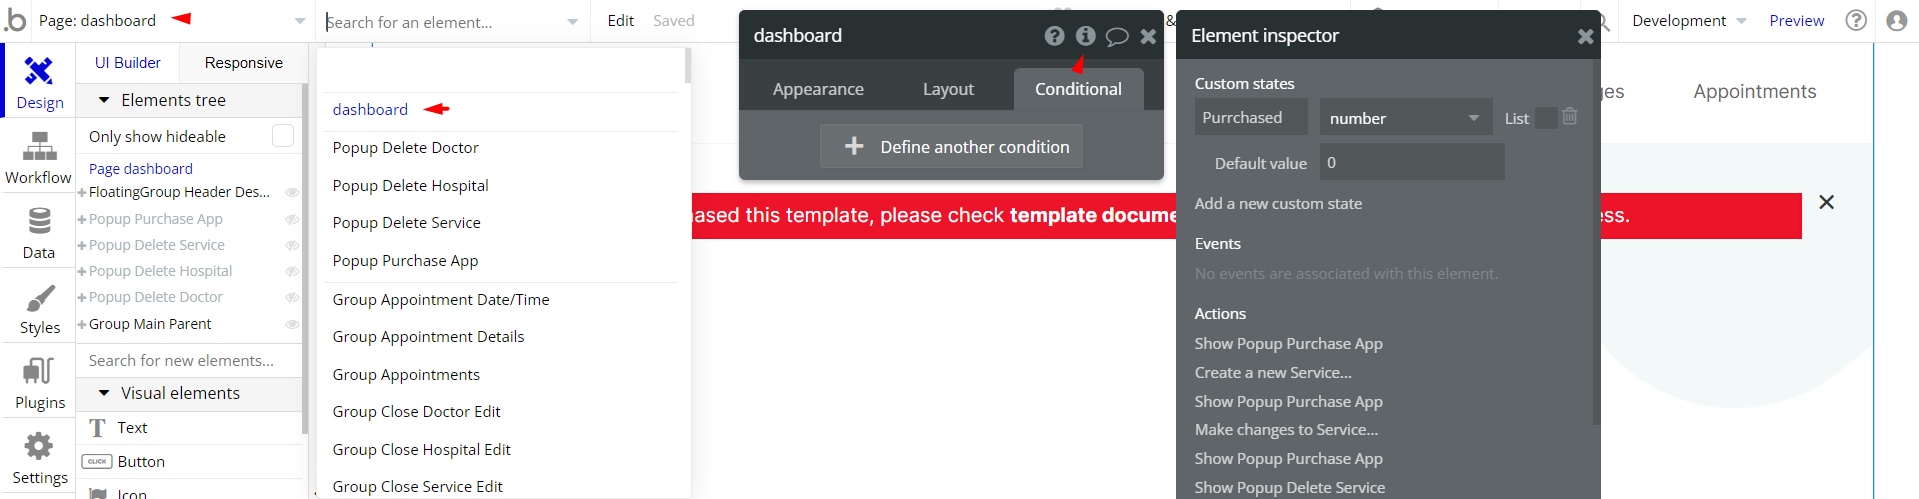Open the custom state type dropdown

[x=1405, y=118]
